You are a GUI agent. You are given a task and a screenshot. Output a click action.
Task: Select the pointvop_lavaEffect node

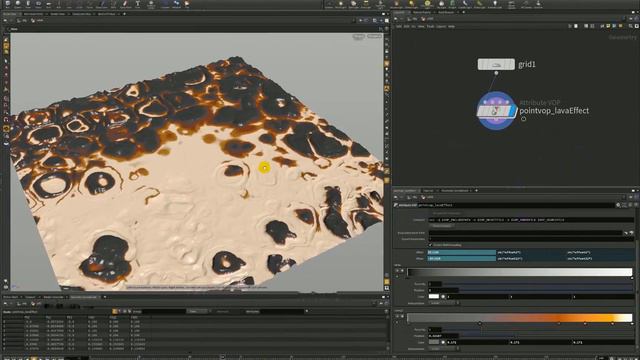pos(496,111)
